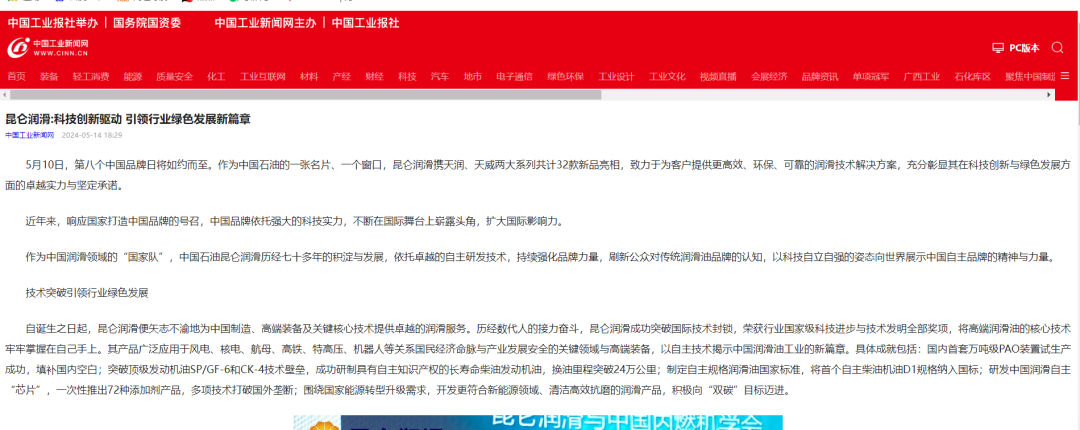The height and width of the screenshot is (430, 1080).
Task: Click the article headline 昆仑润滑
Action: tap(127, 118)
